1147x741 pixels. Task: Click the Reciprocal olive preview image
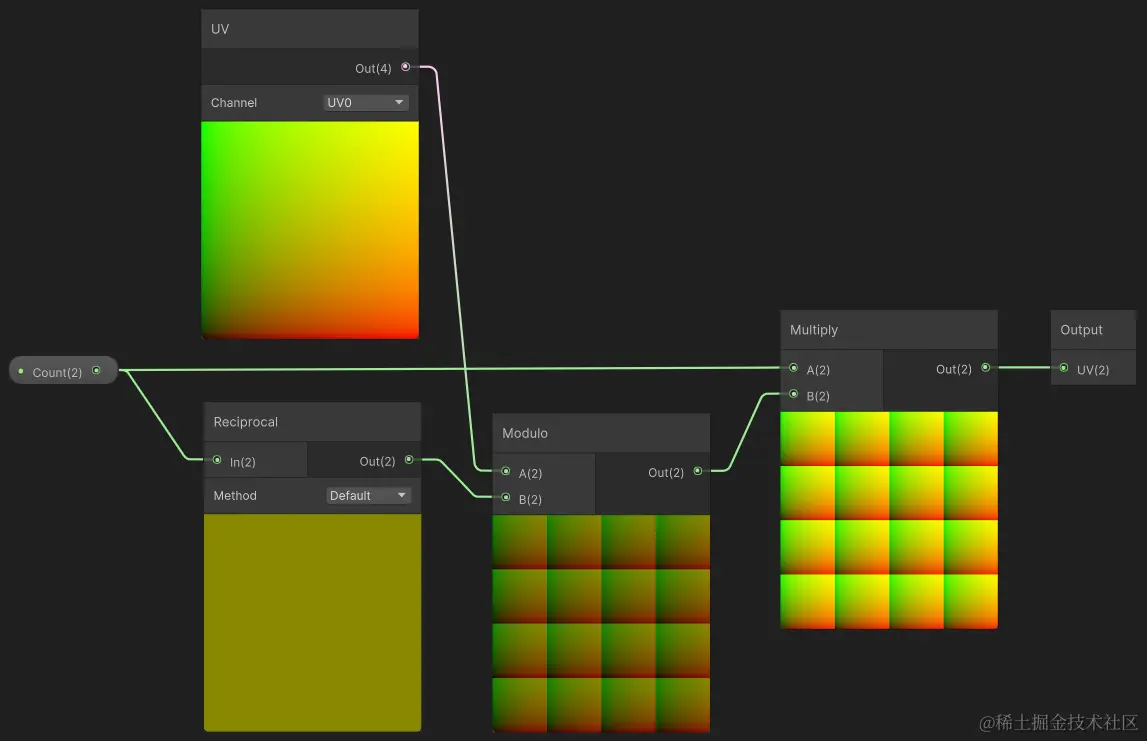pyautogui.click(x=312, y=622)
